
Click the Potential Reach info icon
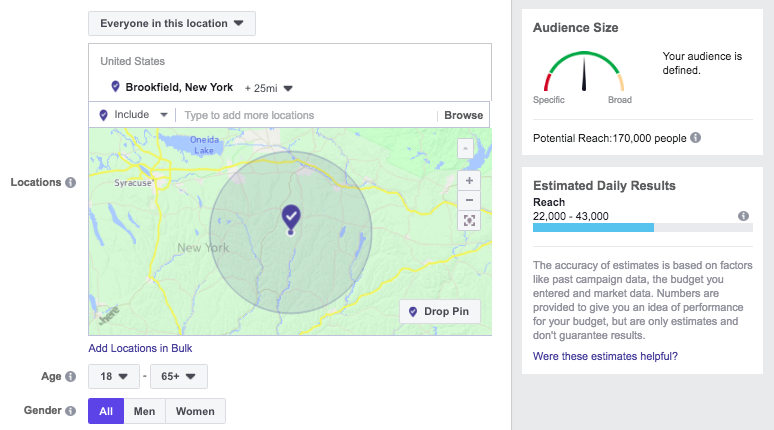(695, 137)
